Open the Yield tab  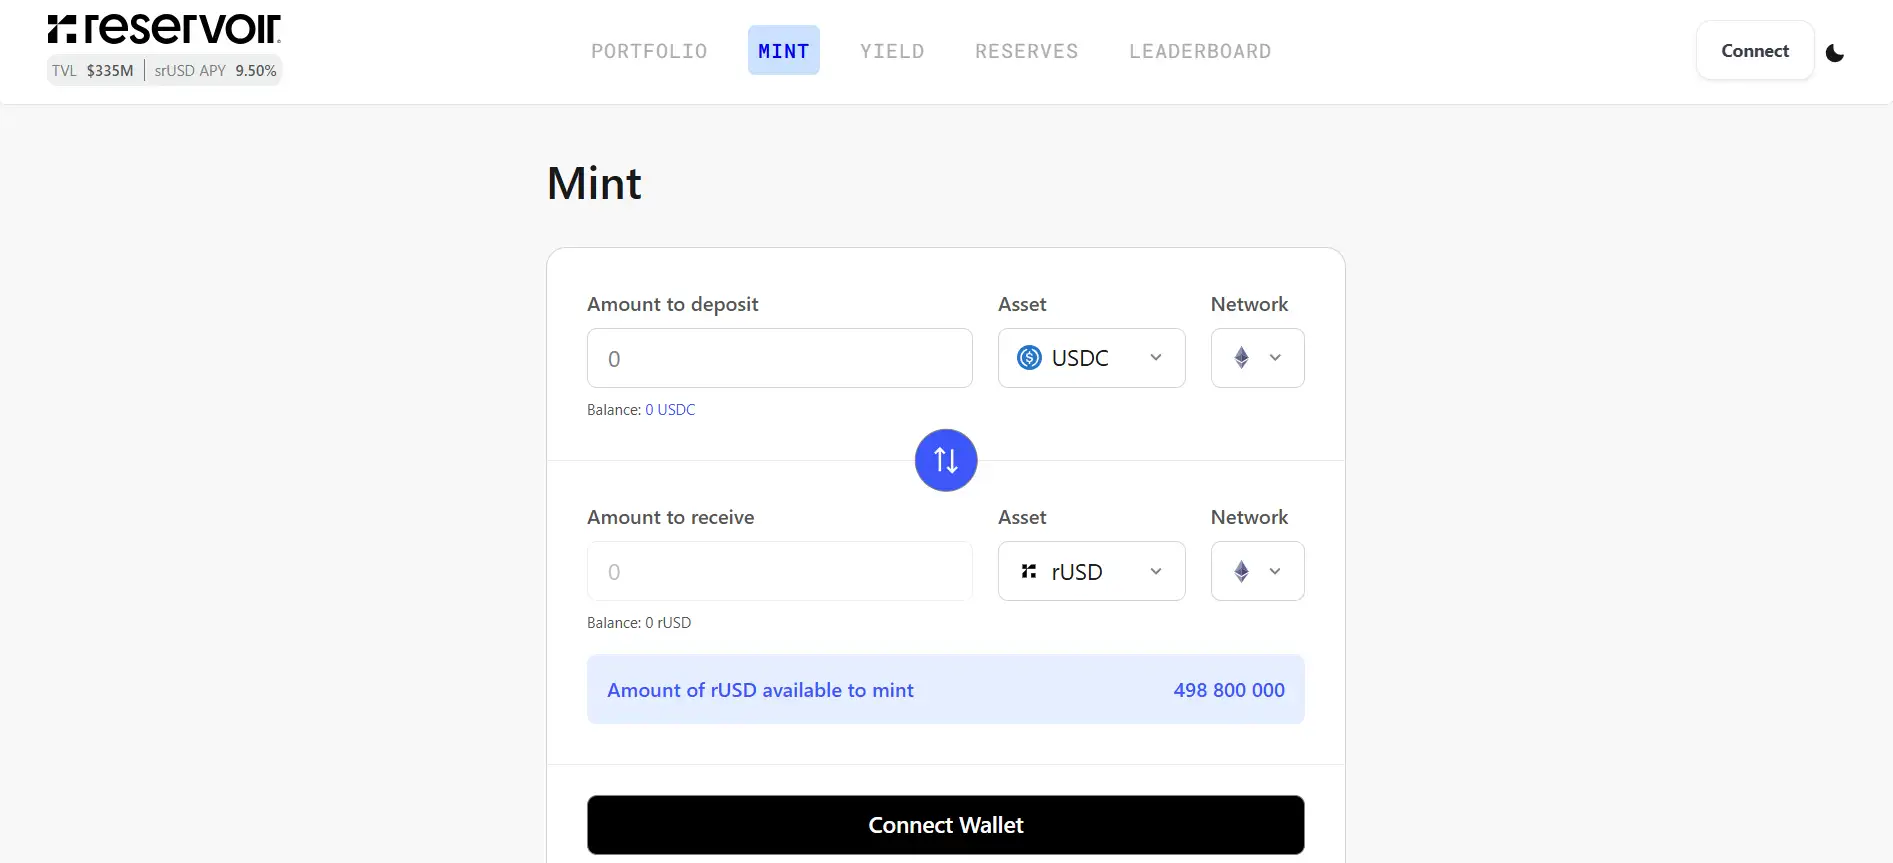892,51
